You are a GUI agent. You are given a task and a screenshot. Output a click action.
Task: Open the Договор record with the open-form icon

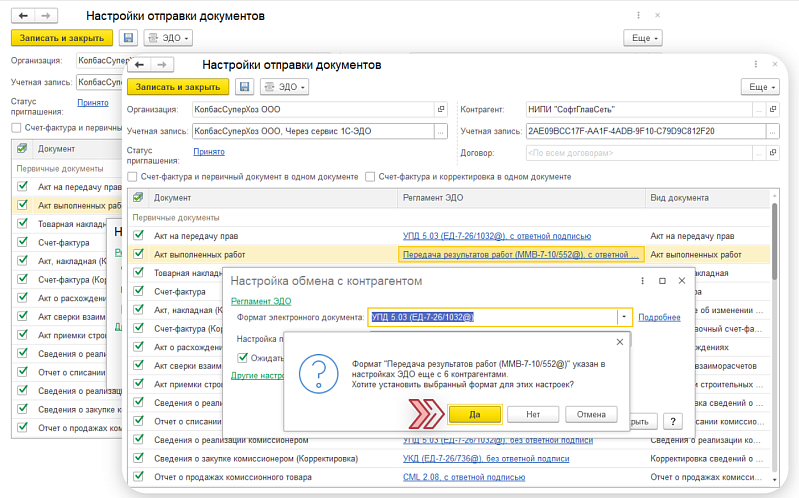pos(773,152)
